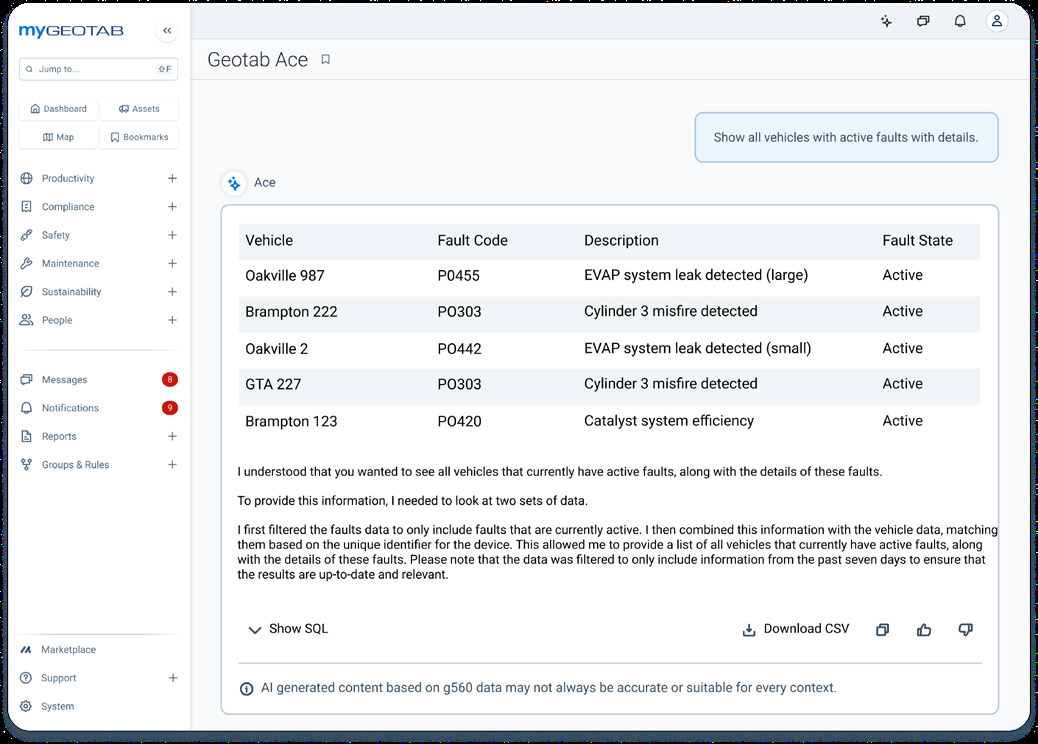Click the Groups & Rules icon

pyautogui.click(x=26, y=465)
